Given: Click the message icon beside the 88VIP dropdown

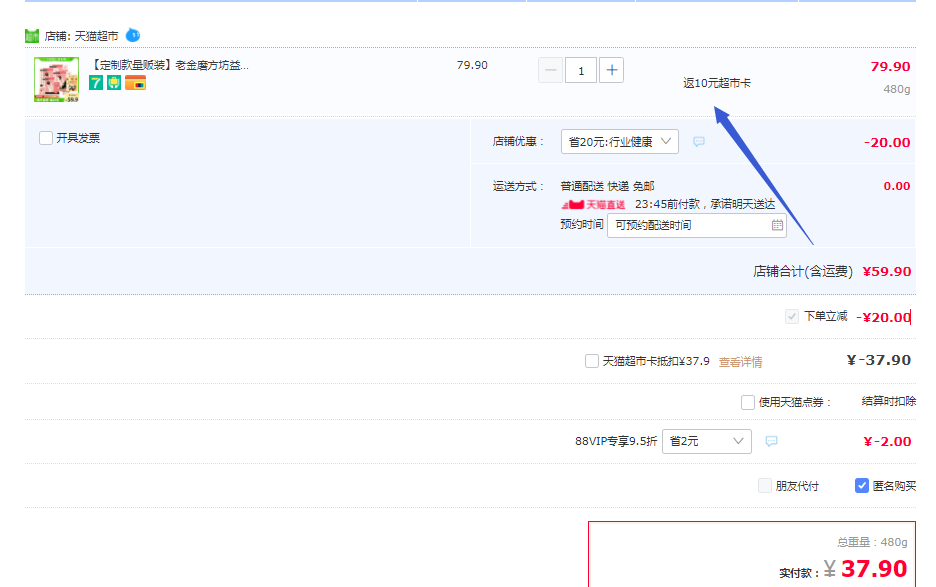Looking at the screenshot, I should coord(771,441).
